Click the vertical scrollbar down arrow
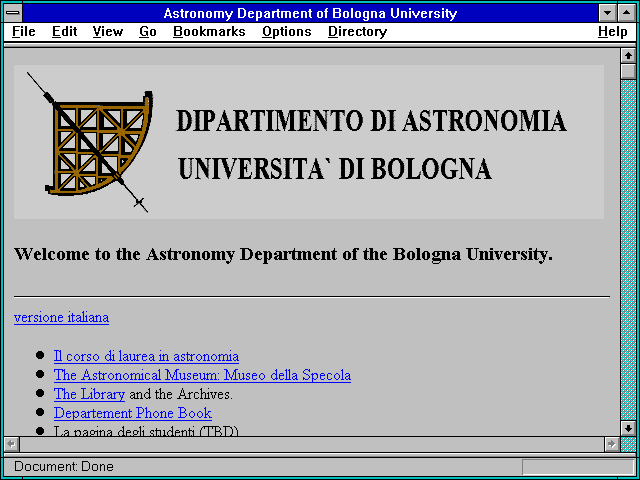Screen dimensions: 640x480 pyautogui.click(x=628, y=428)
